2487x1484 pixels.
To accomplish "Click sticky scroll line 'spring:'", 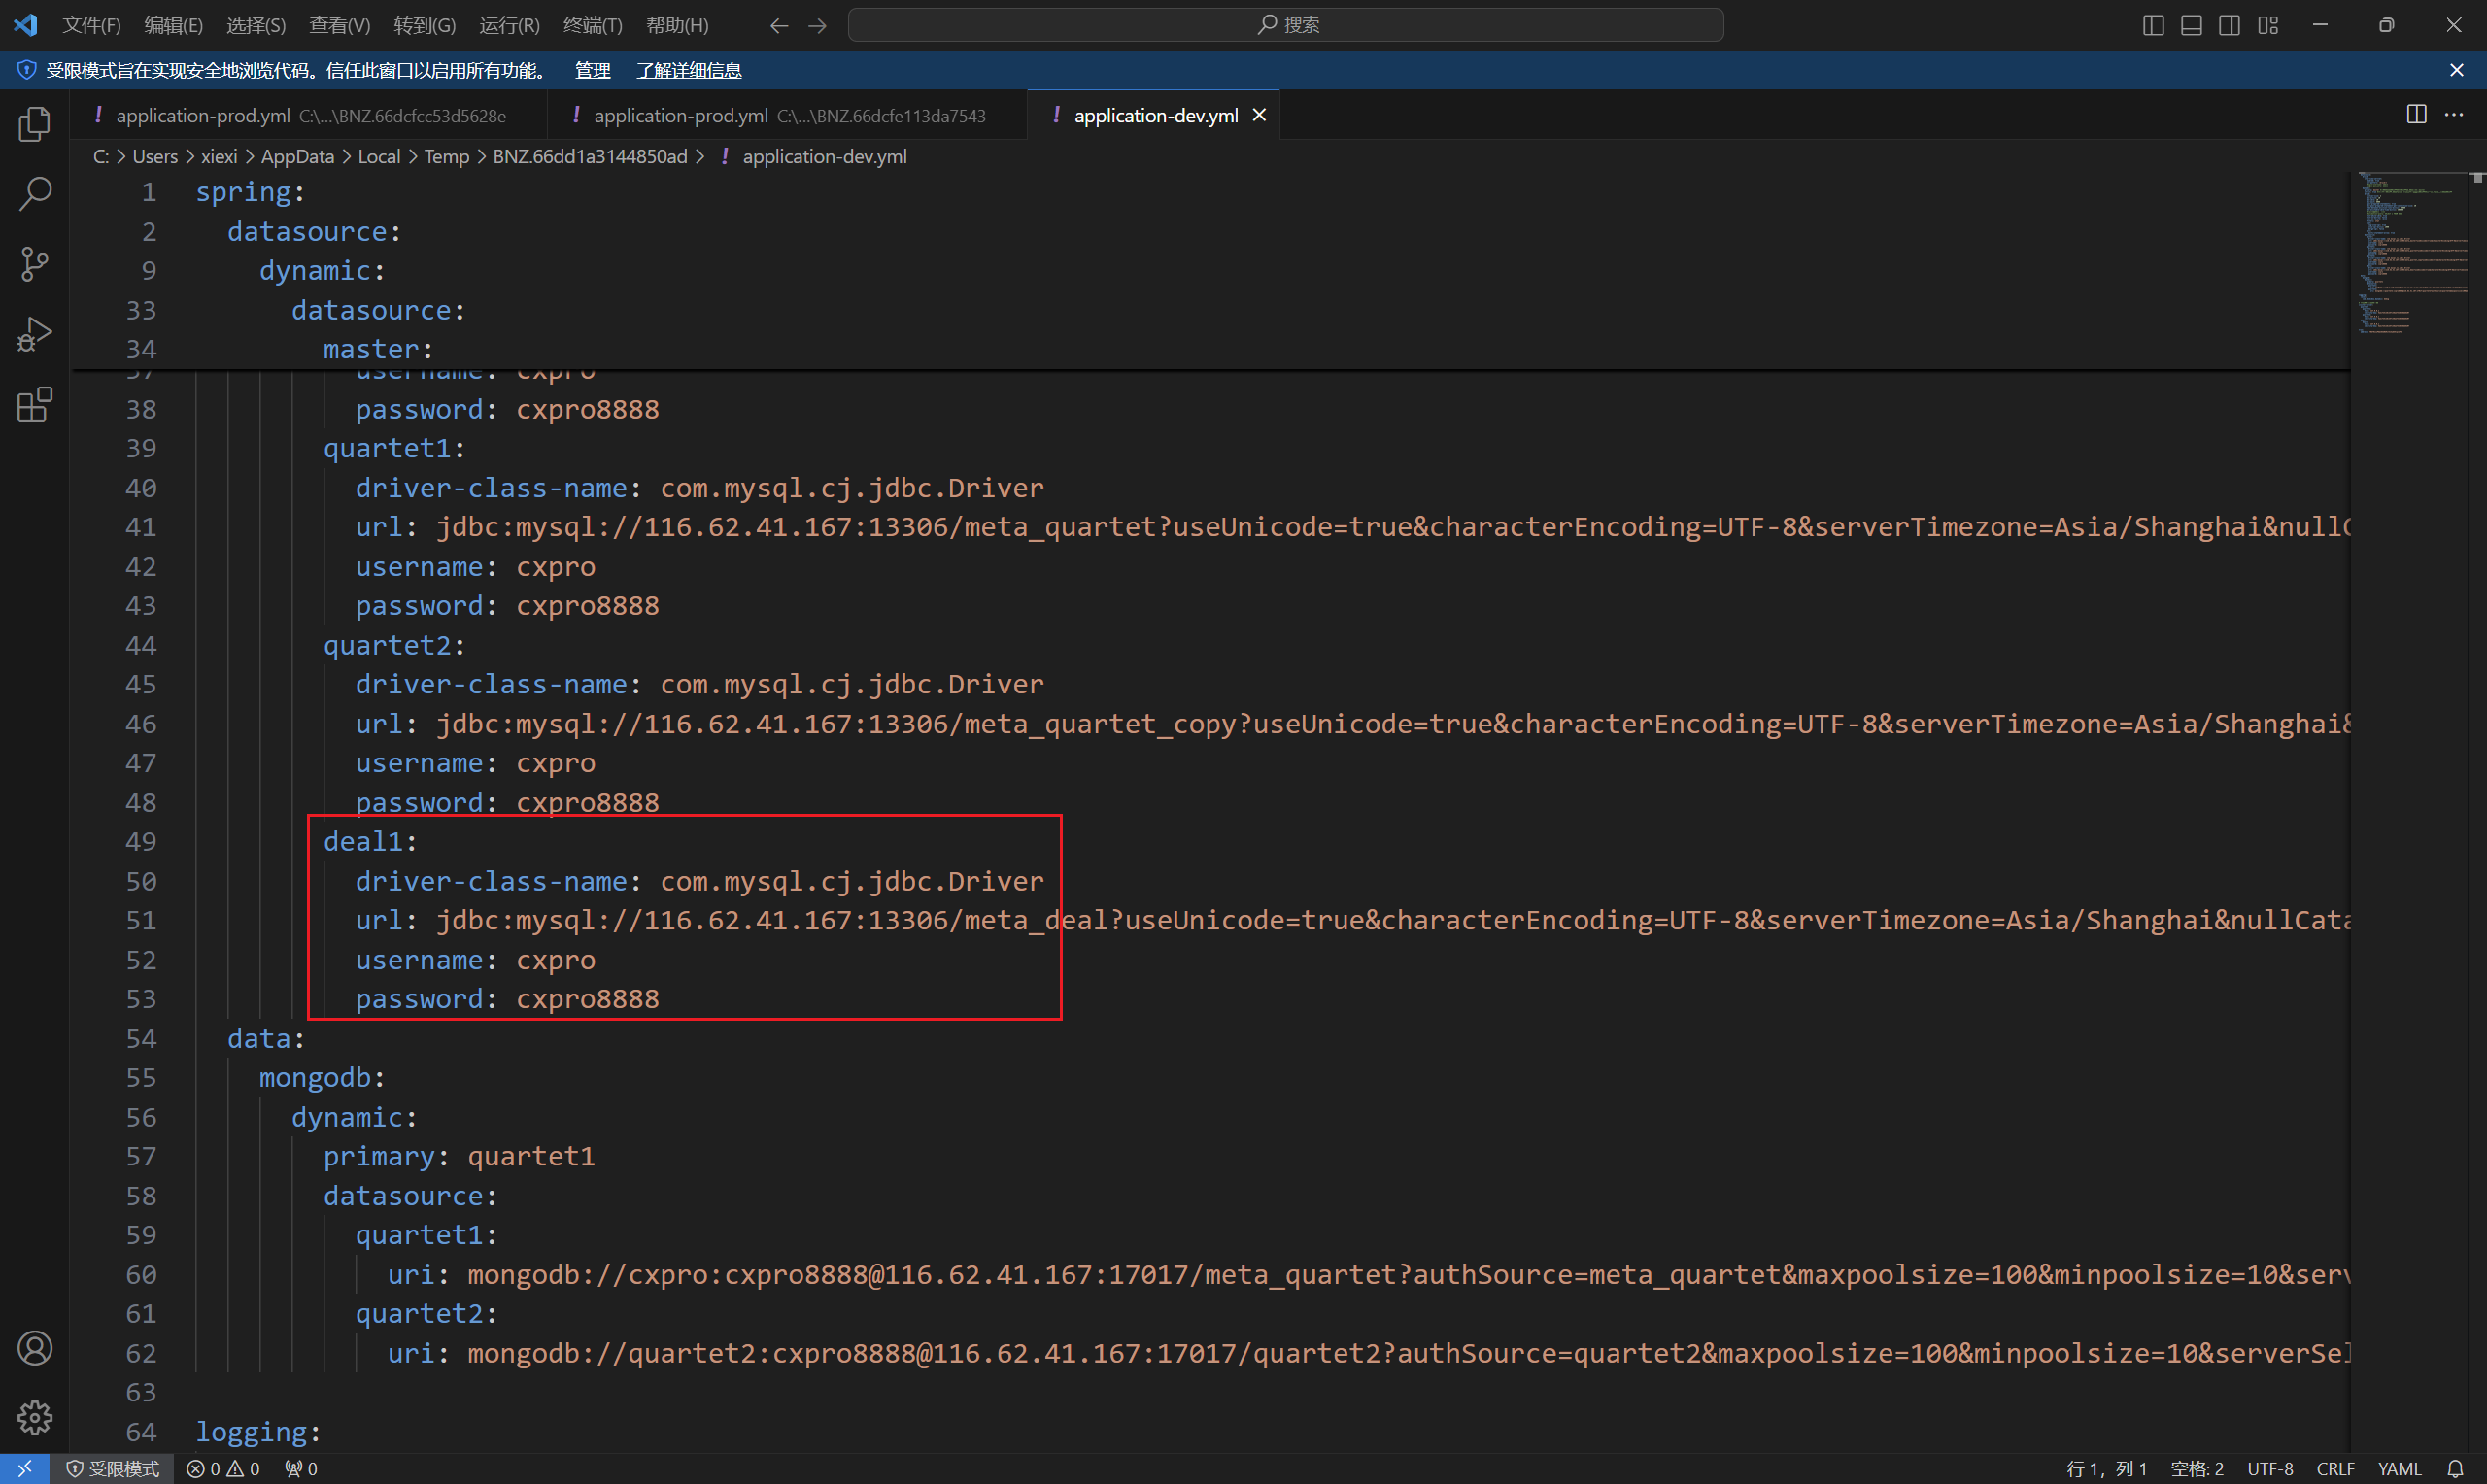I will point(250,191).
